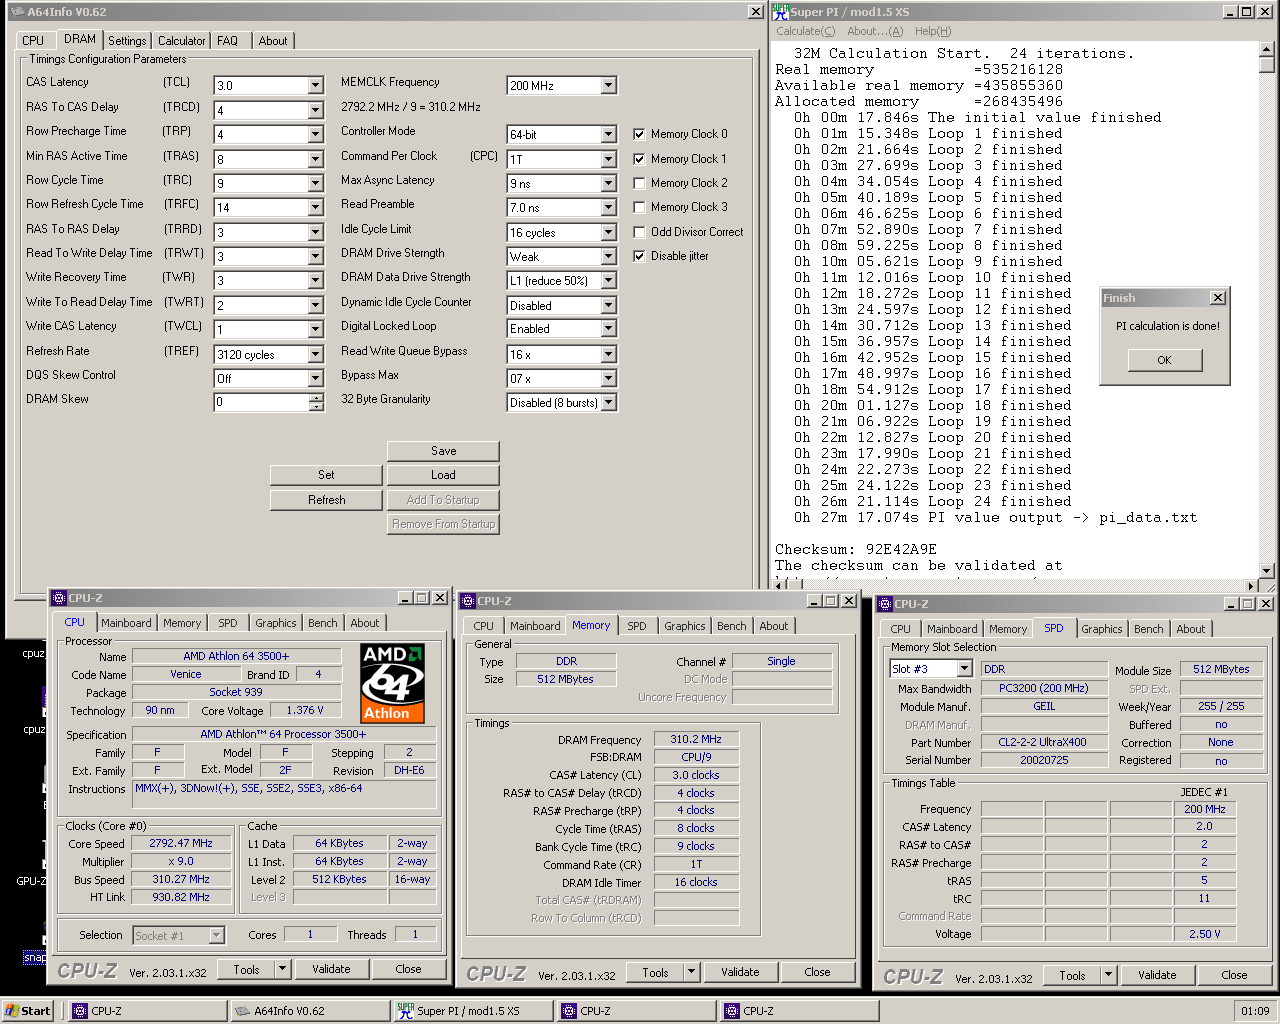Screen dimensions: 1280x1024
Task: Click the A64Info title bar icon
Action: [16, 12]
